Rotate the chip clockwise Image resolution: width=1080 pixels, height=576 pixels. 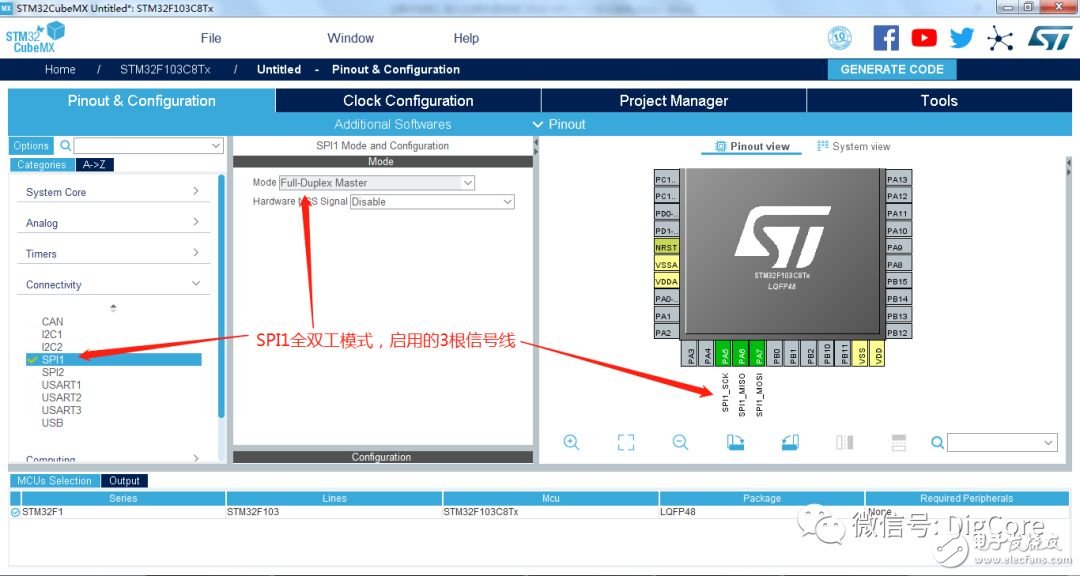(735, 442)
